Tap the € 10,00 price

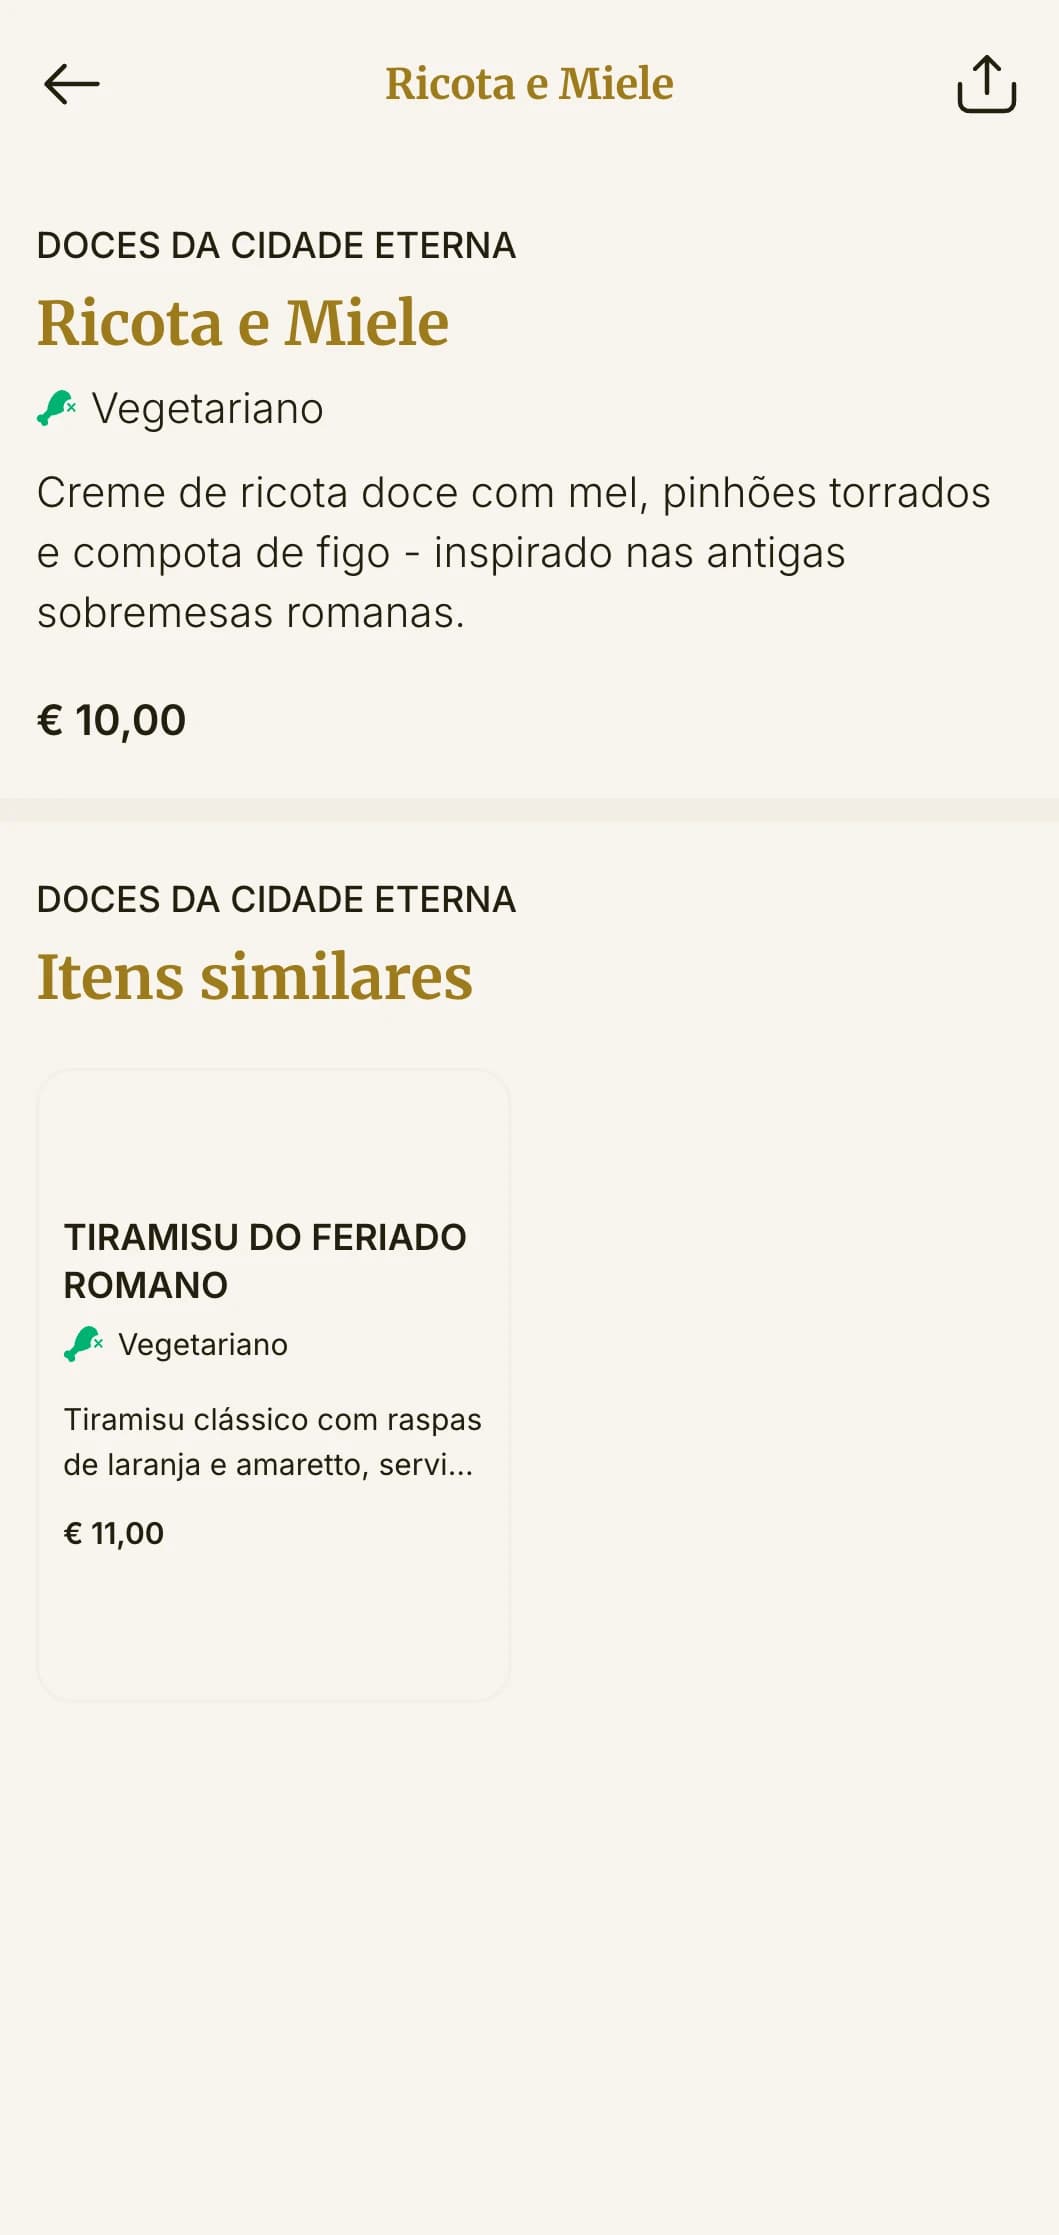click(x=112, y=720)
